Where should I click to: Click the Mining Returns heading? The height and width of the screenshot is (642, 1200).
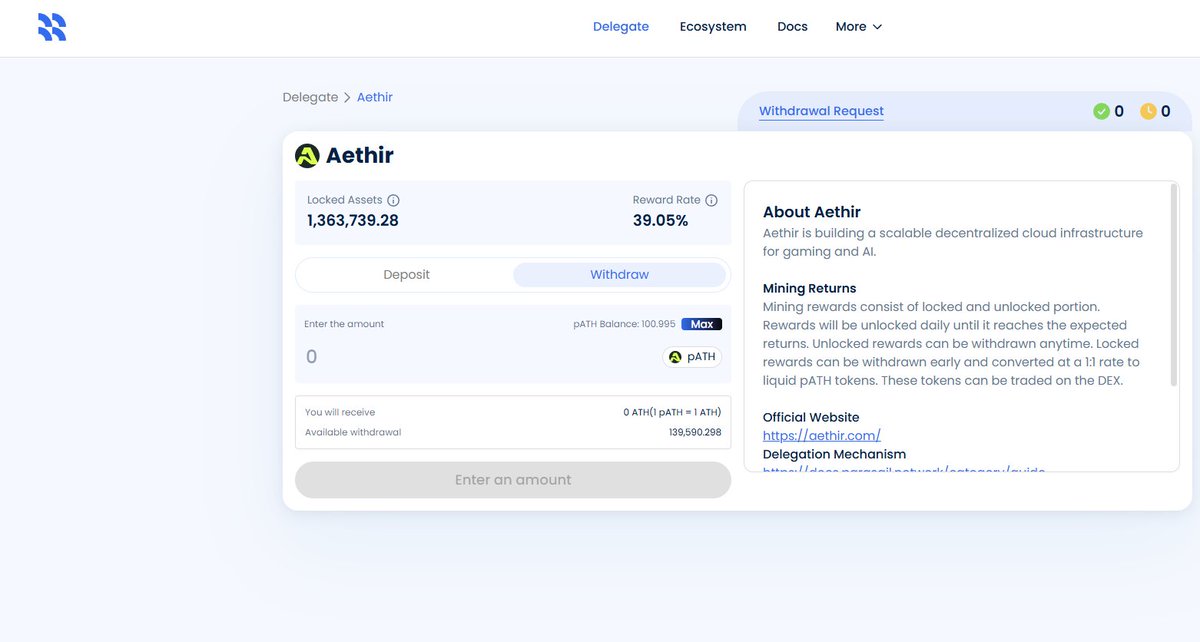[x=809, y=288]
